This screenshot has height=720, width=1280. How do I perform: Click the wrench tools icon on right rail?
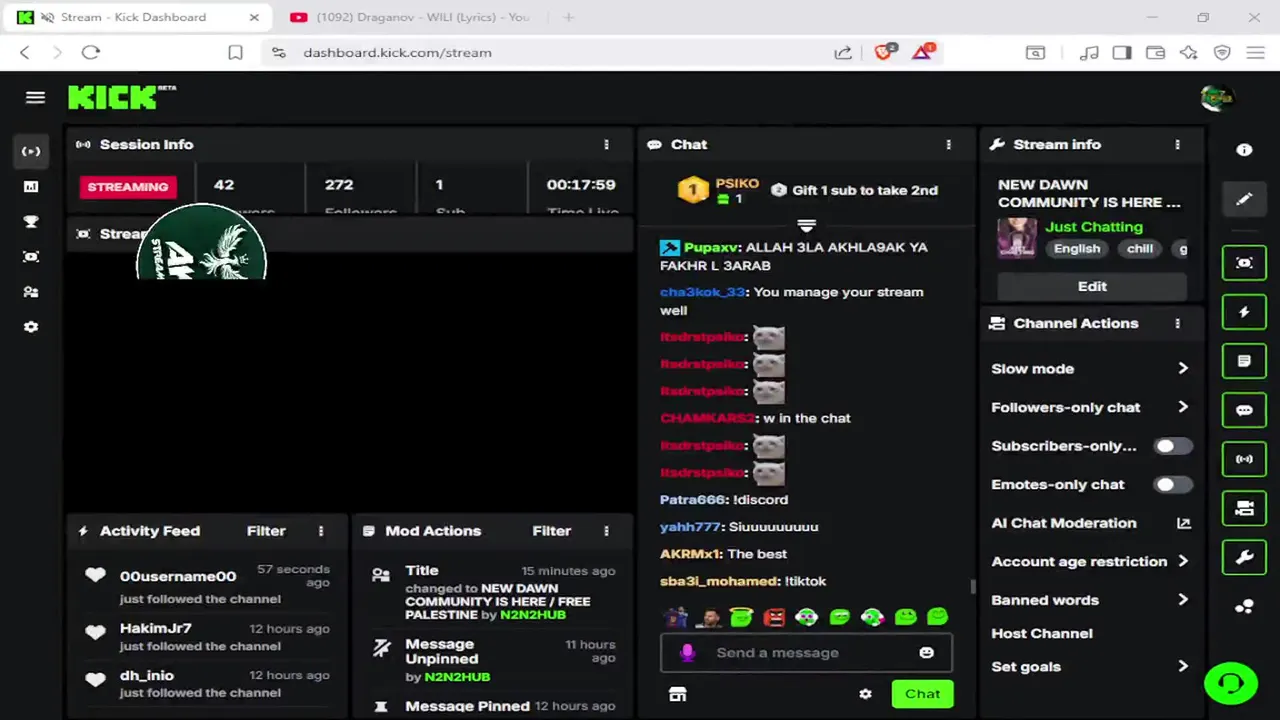point(1244,557)
